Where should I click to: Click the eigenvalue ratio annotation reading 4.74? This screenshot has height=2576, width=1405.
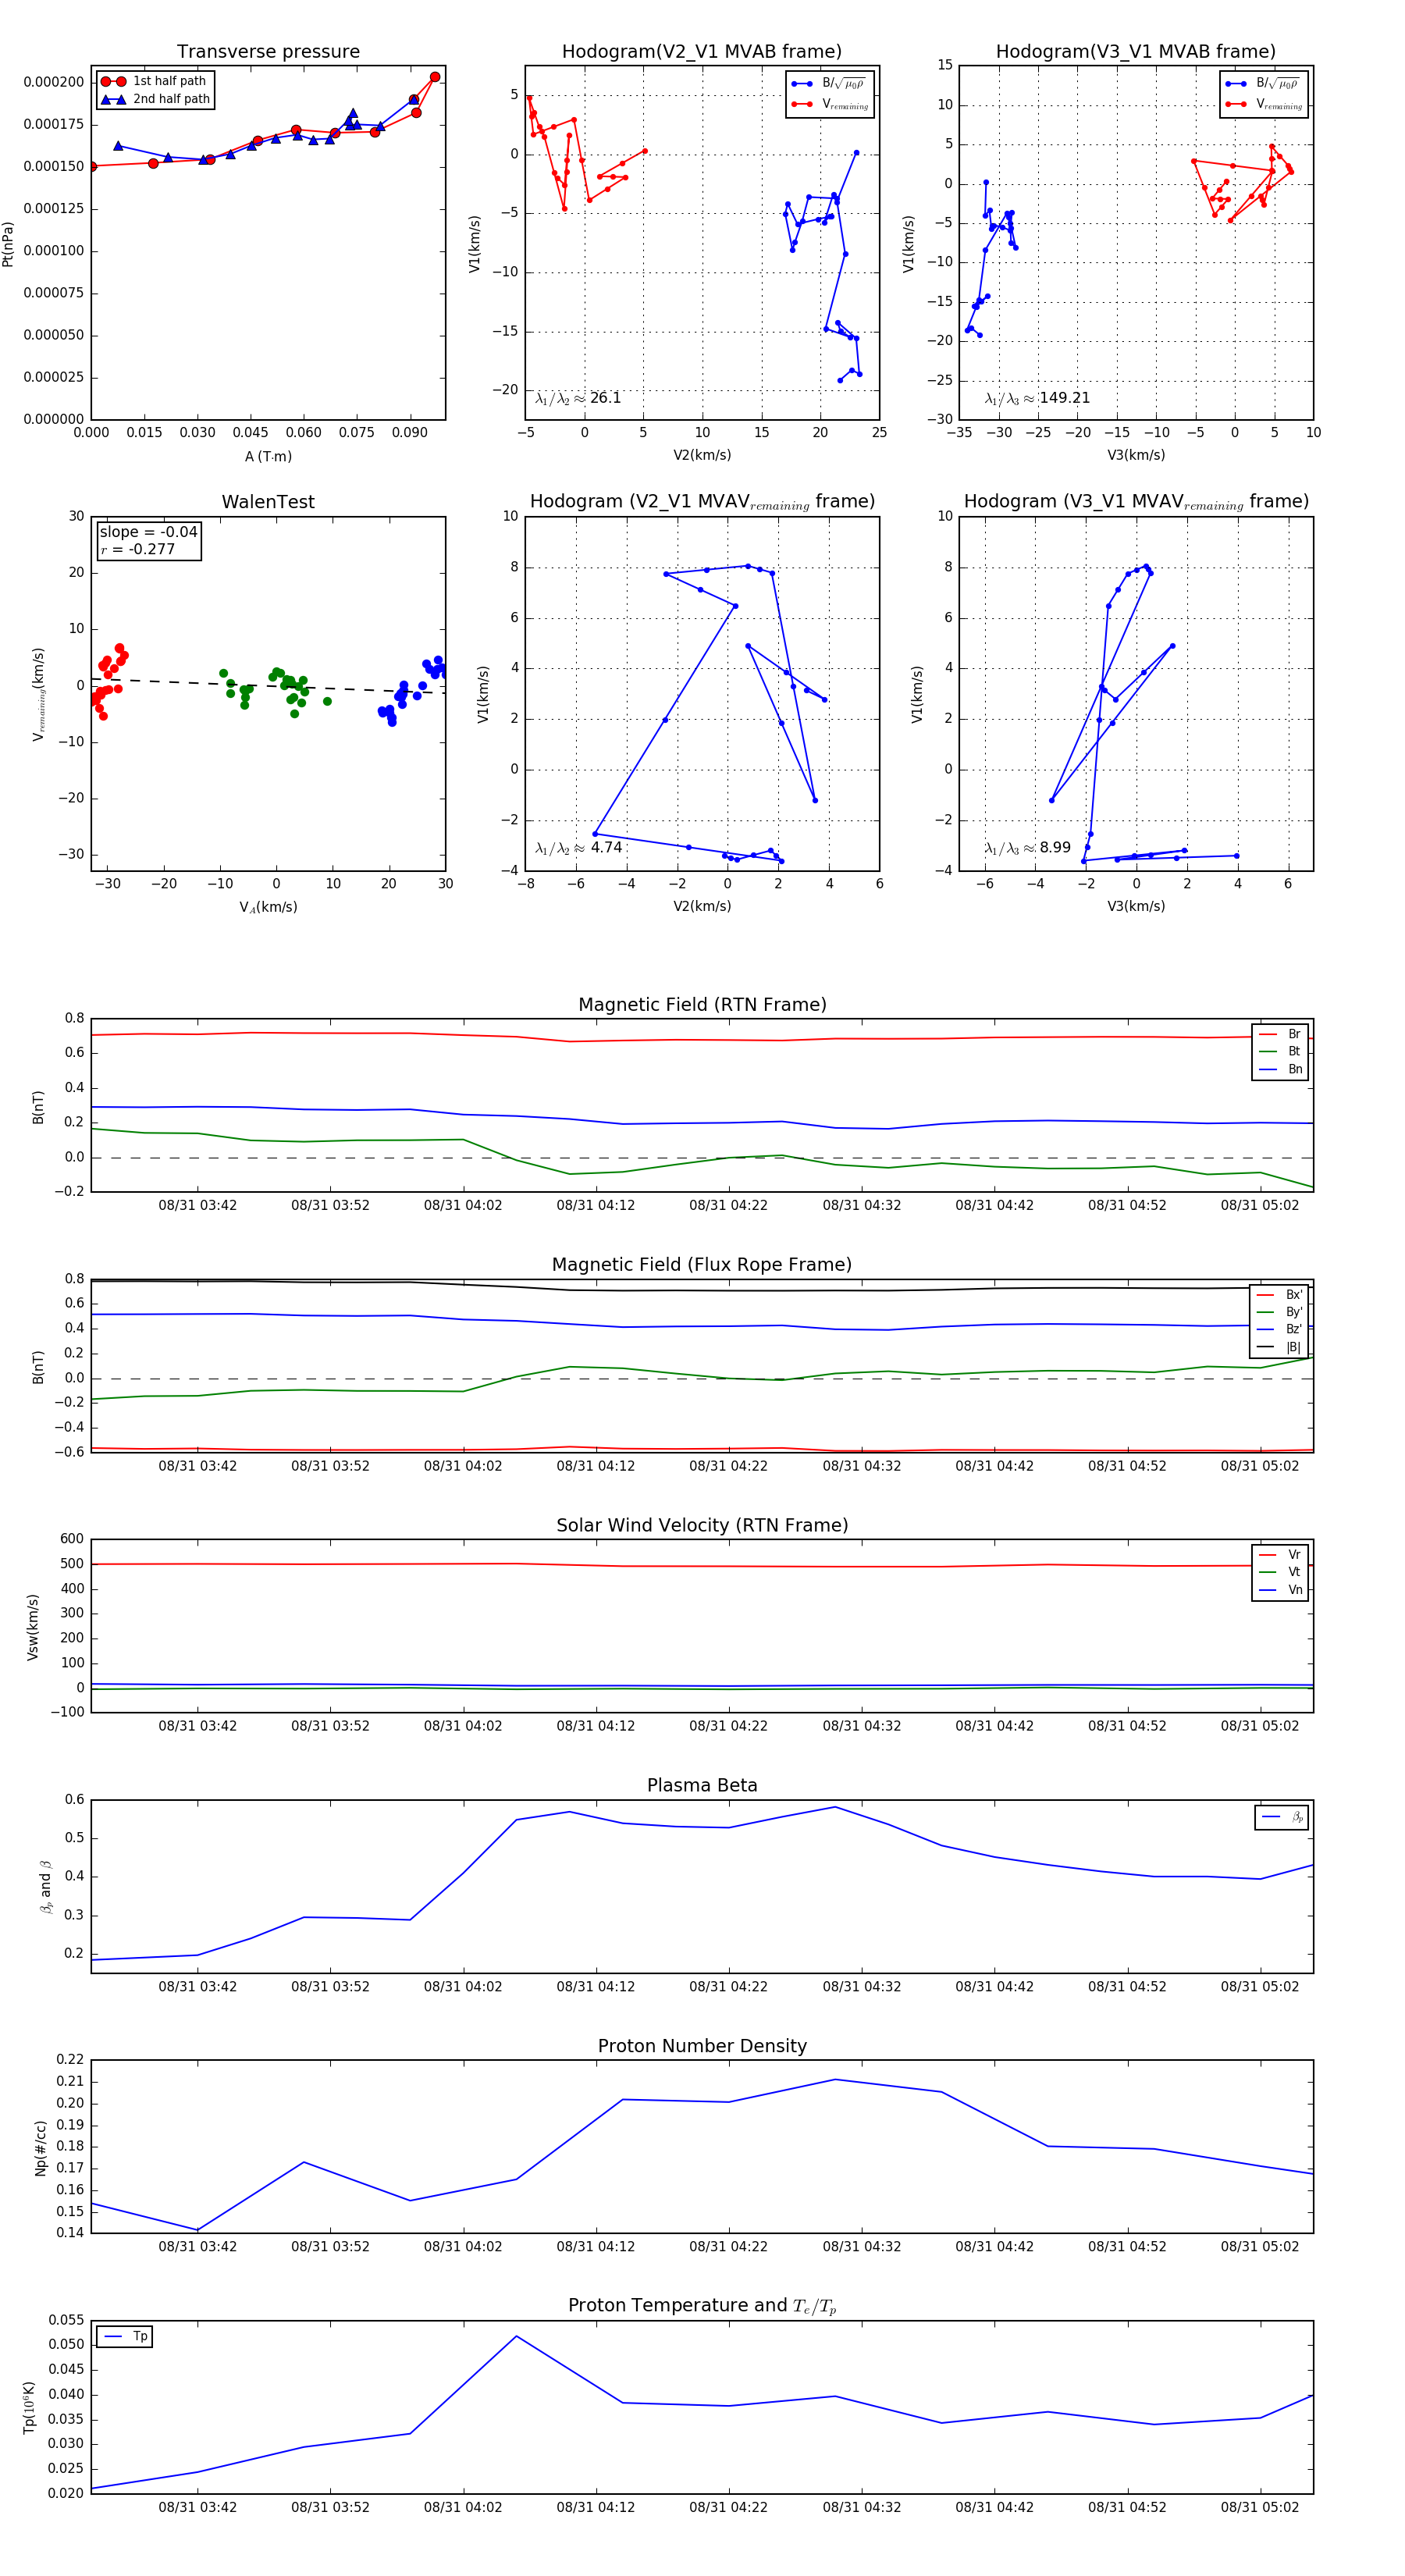pyautogui.click(x=578, y=848)
